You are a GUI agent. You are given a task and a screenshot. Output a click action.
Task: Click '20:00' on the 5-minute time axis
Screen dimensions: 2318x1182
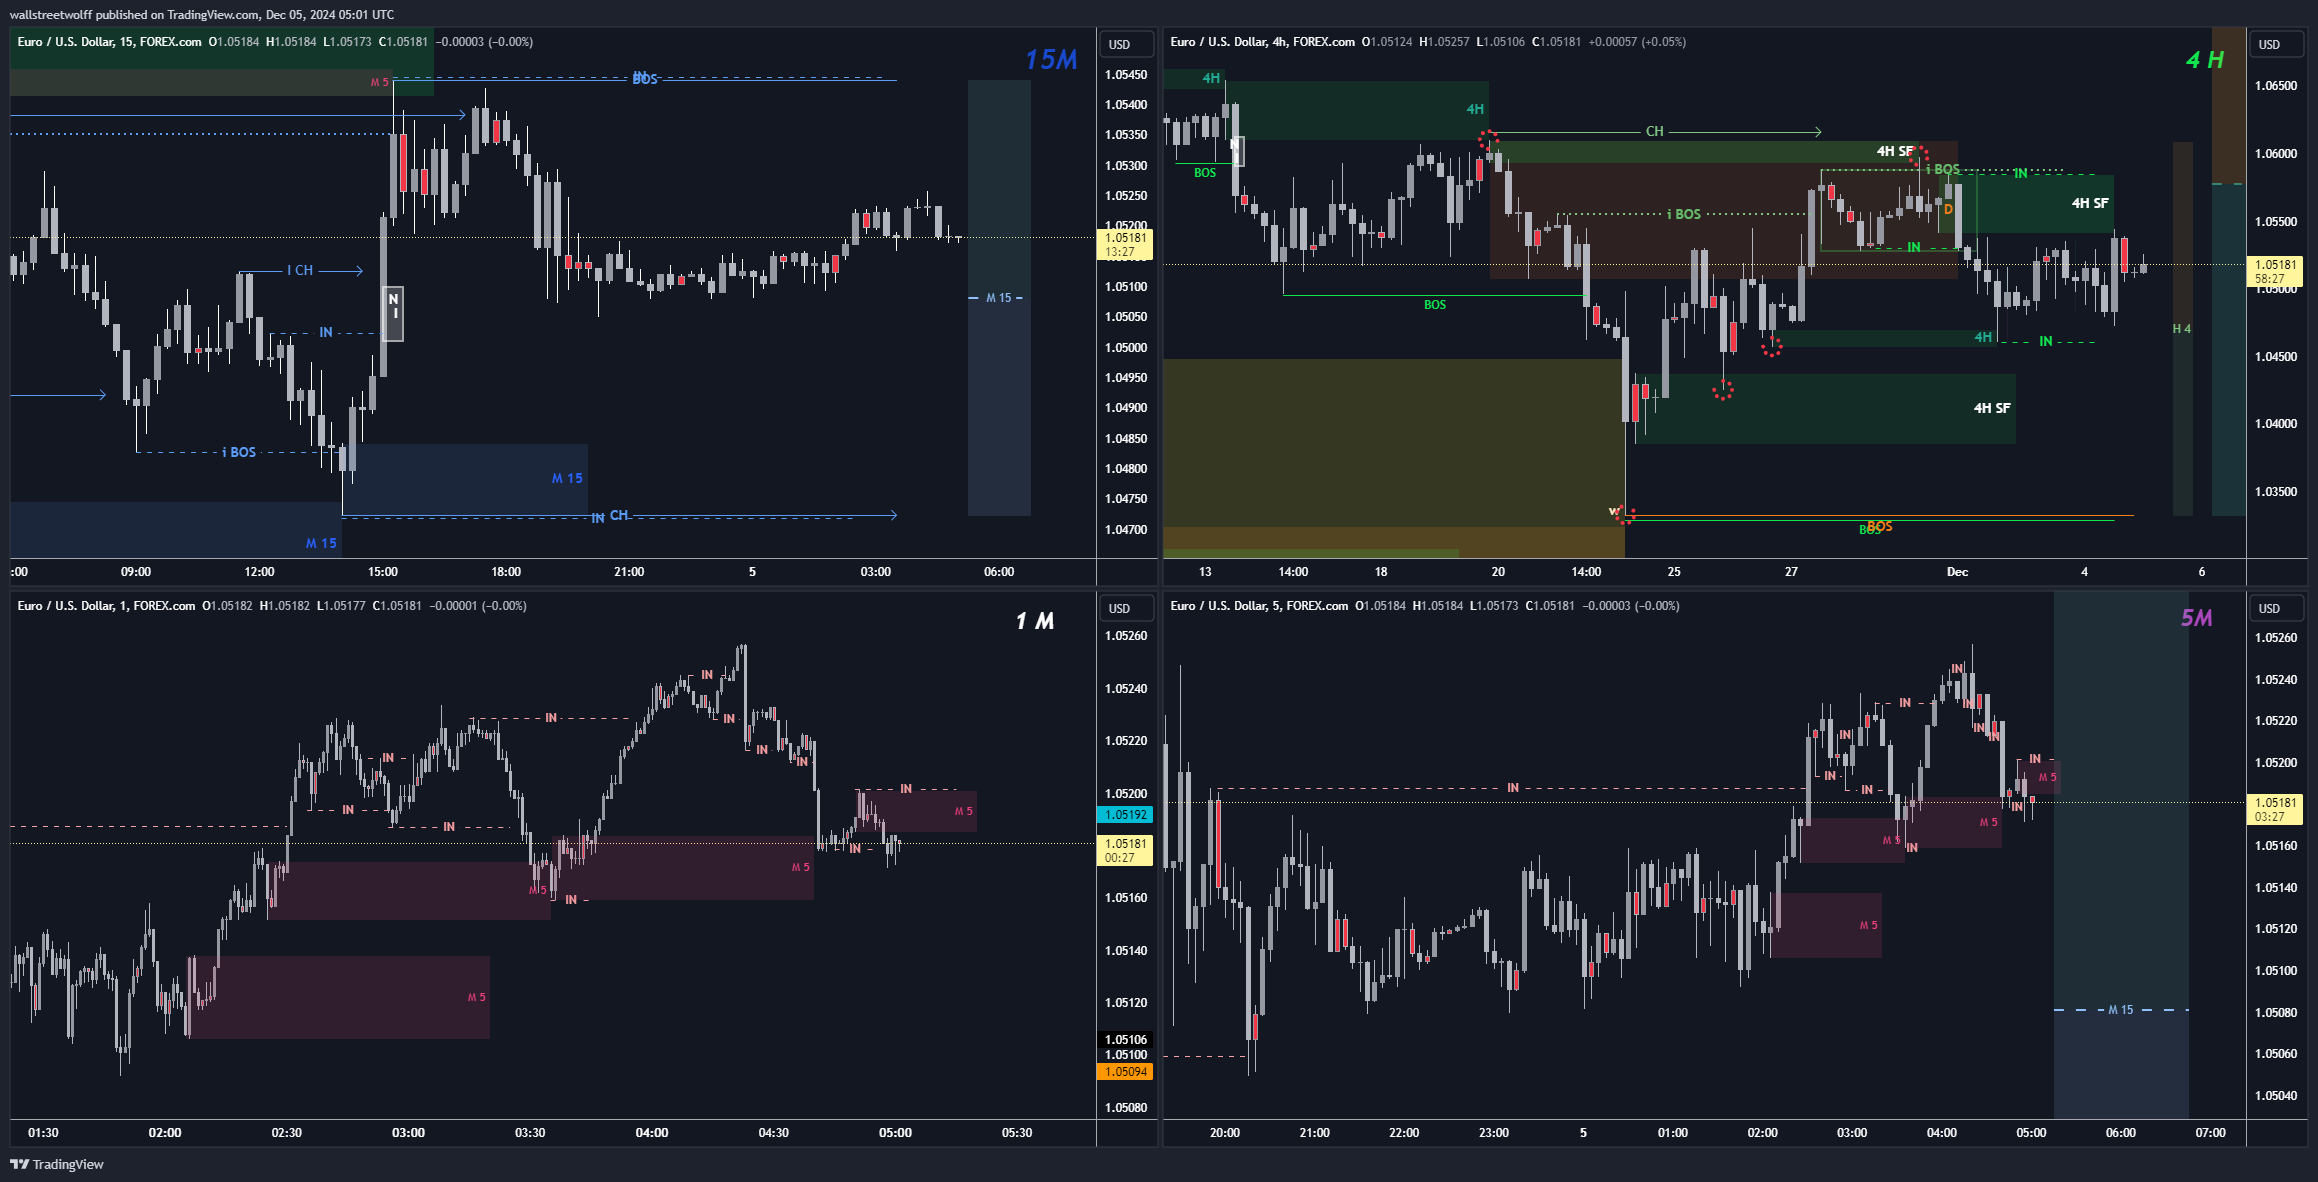[x=1225, y=1133]
